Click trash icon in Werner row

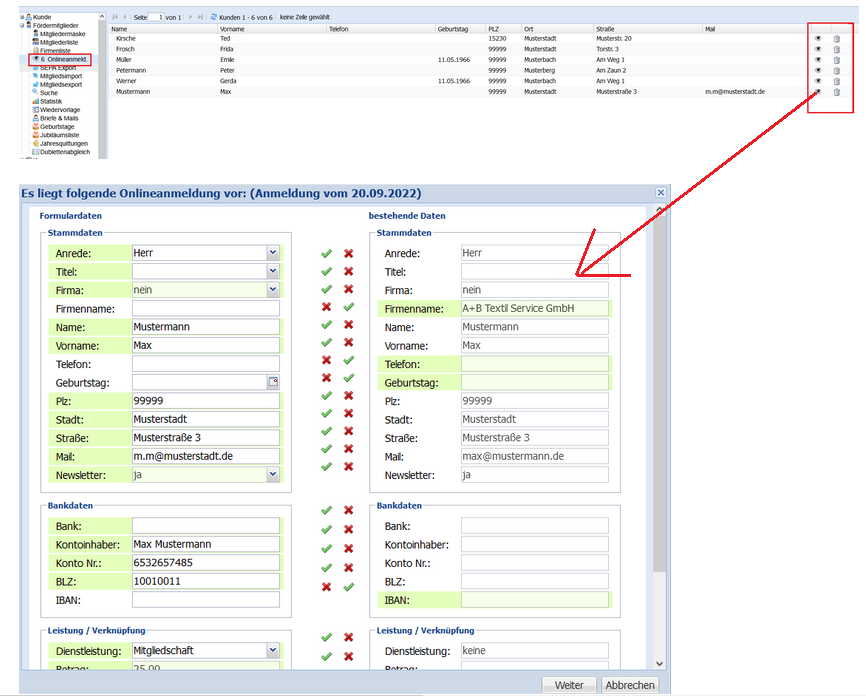pos(837,81)
